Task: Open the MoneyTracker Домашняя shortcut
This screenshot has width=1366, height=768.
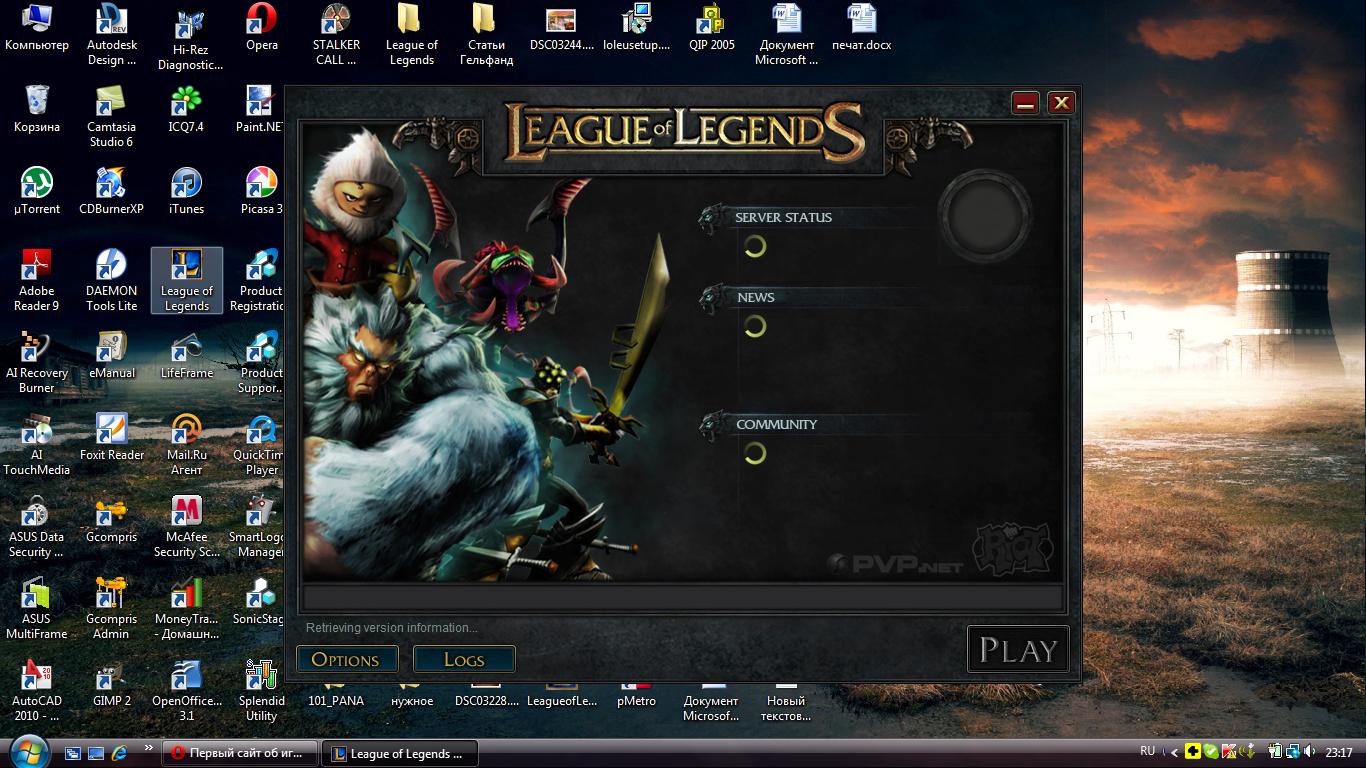Action: (186, 609)
